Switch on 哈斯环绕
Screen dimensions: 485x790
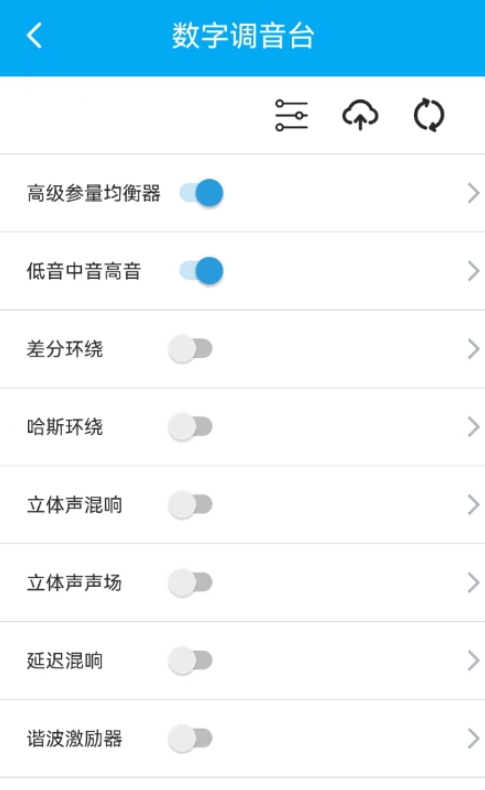pos(190,427)
